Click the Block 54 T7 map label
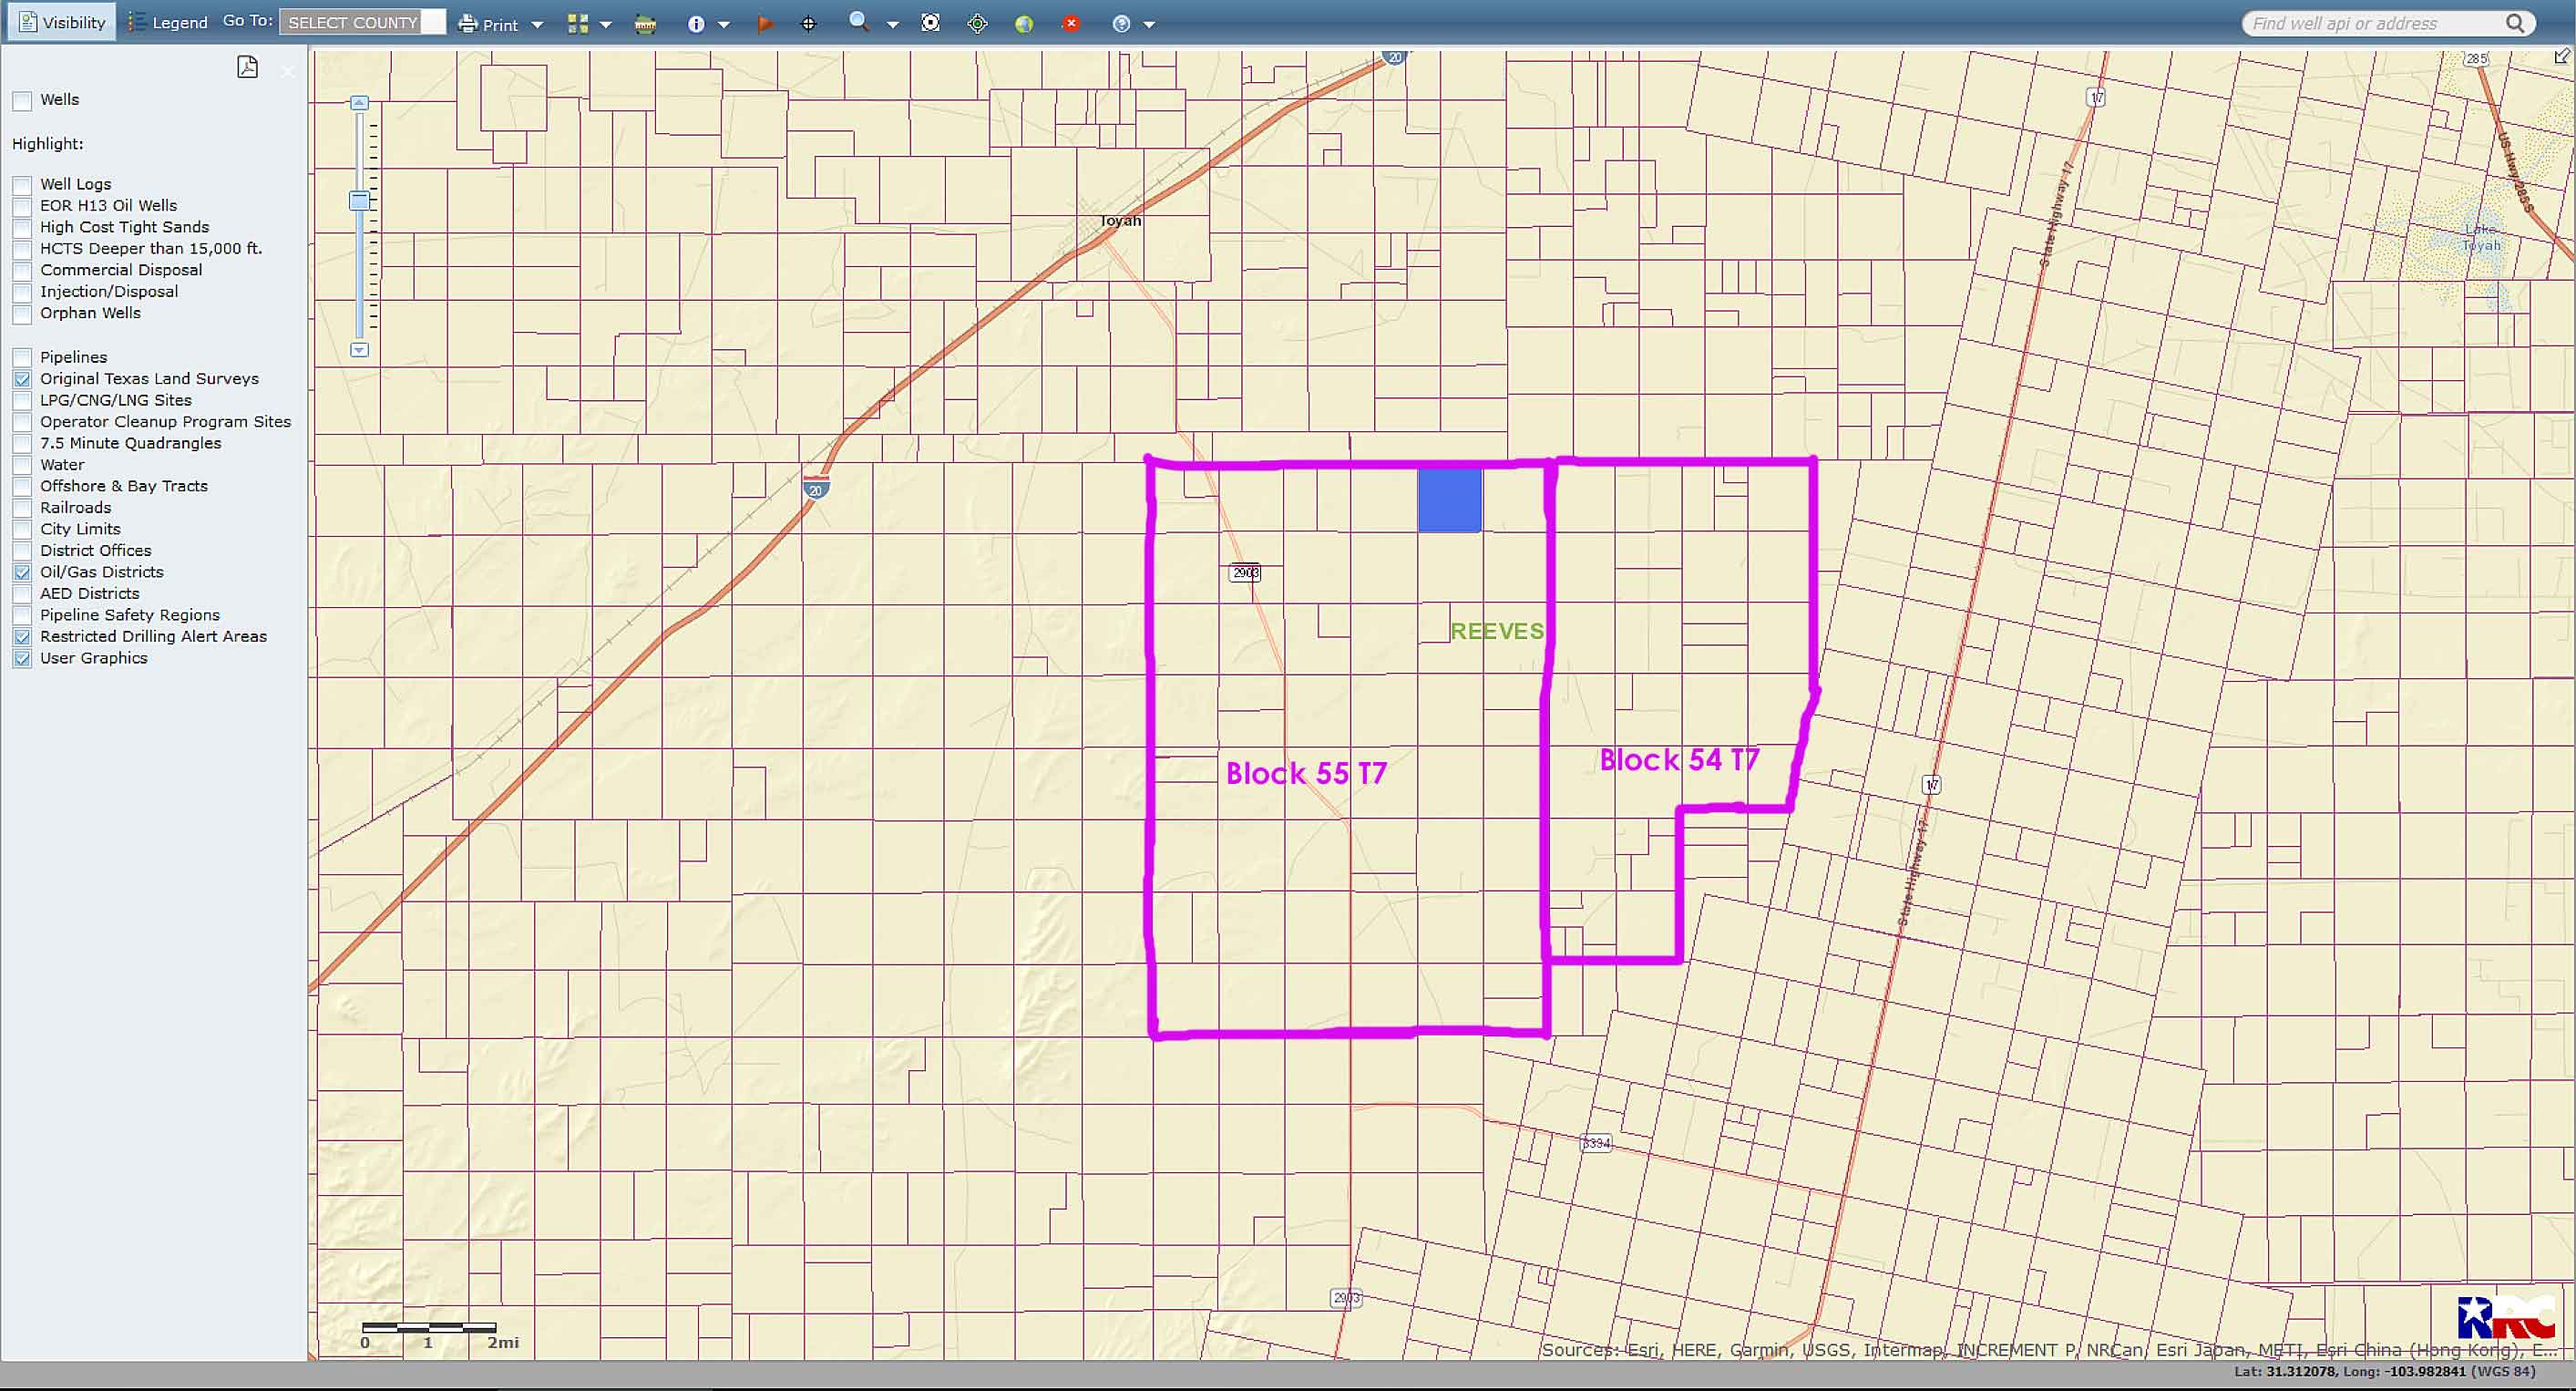2576x1391 pixels. (x=1679, y=760)
